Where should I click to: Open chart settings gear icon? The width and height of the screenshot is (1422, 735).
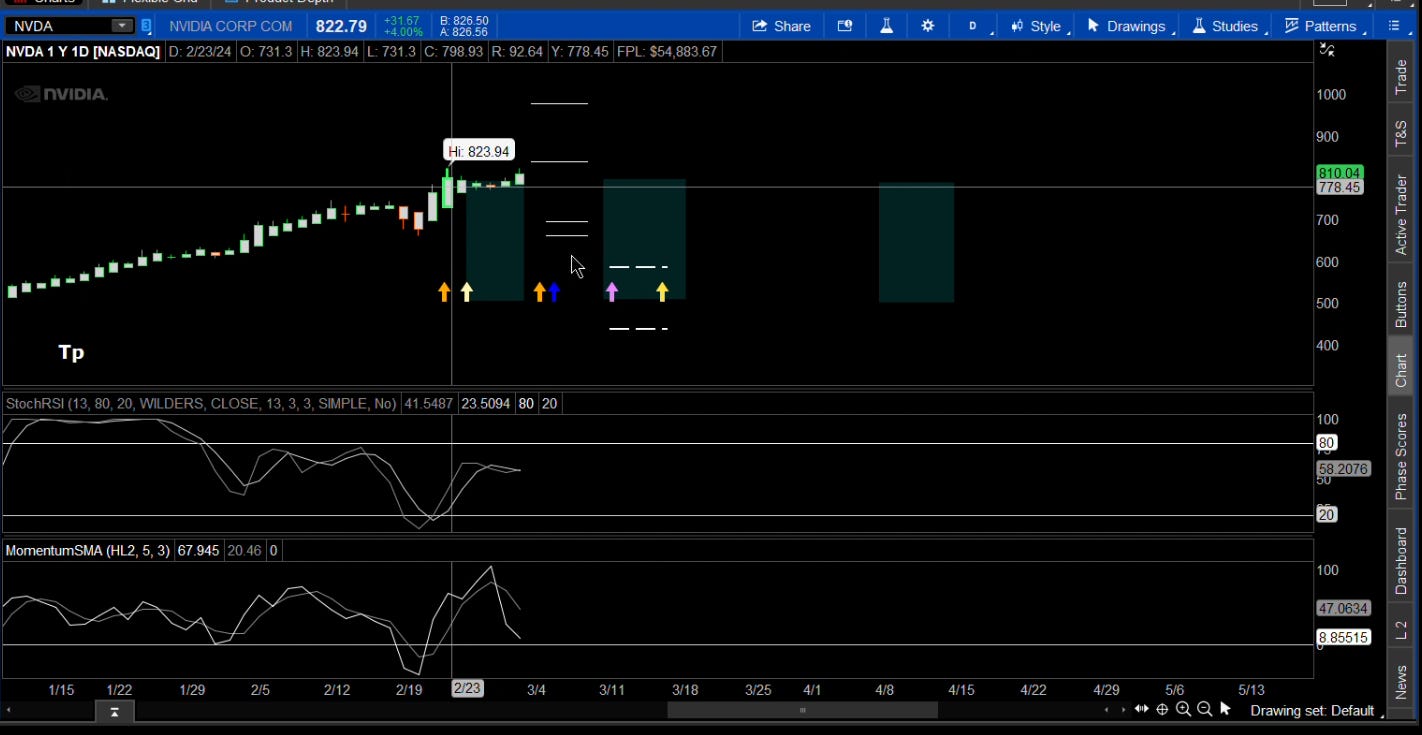pos(928,26)
